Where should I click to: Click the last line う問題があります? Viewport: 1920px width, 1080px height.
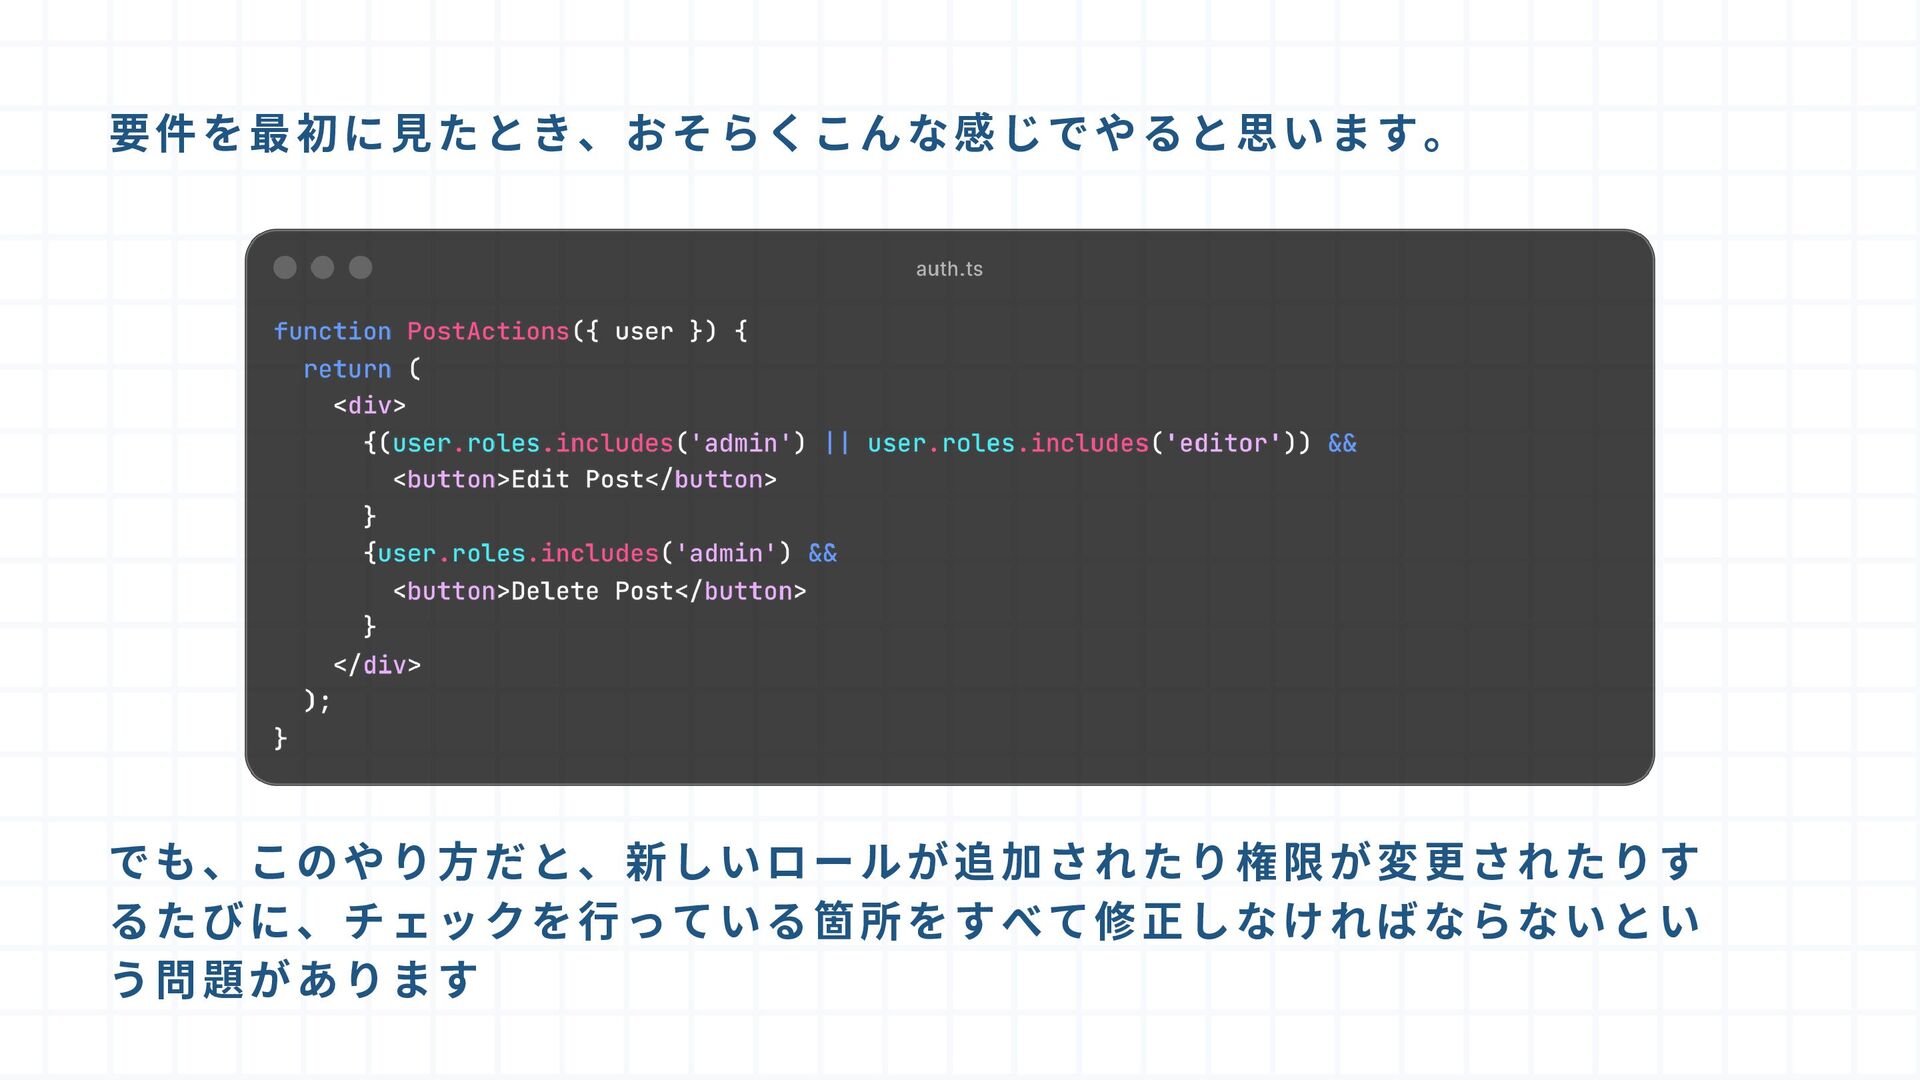click(295, 979)
